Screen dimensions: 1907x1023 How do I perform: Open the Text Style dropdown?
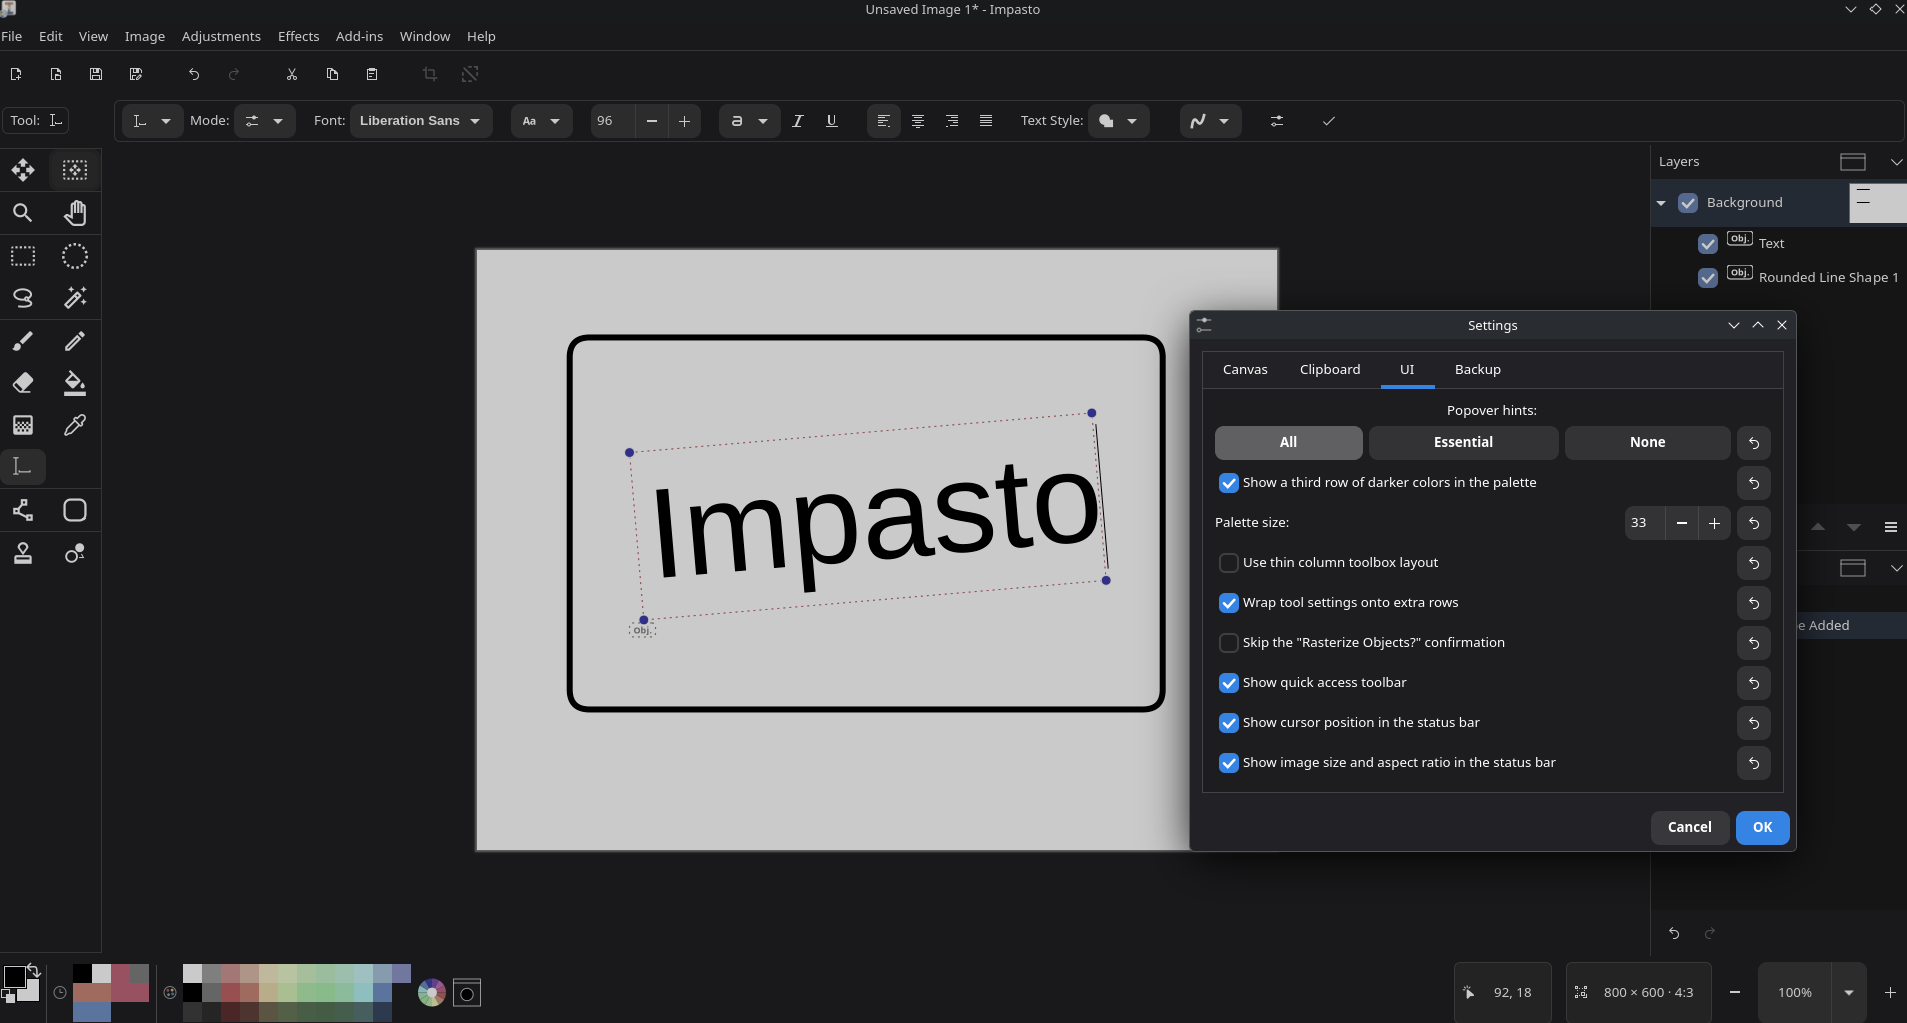pyautogui.click(x=1118, y=121)
